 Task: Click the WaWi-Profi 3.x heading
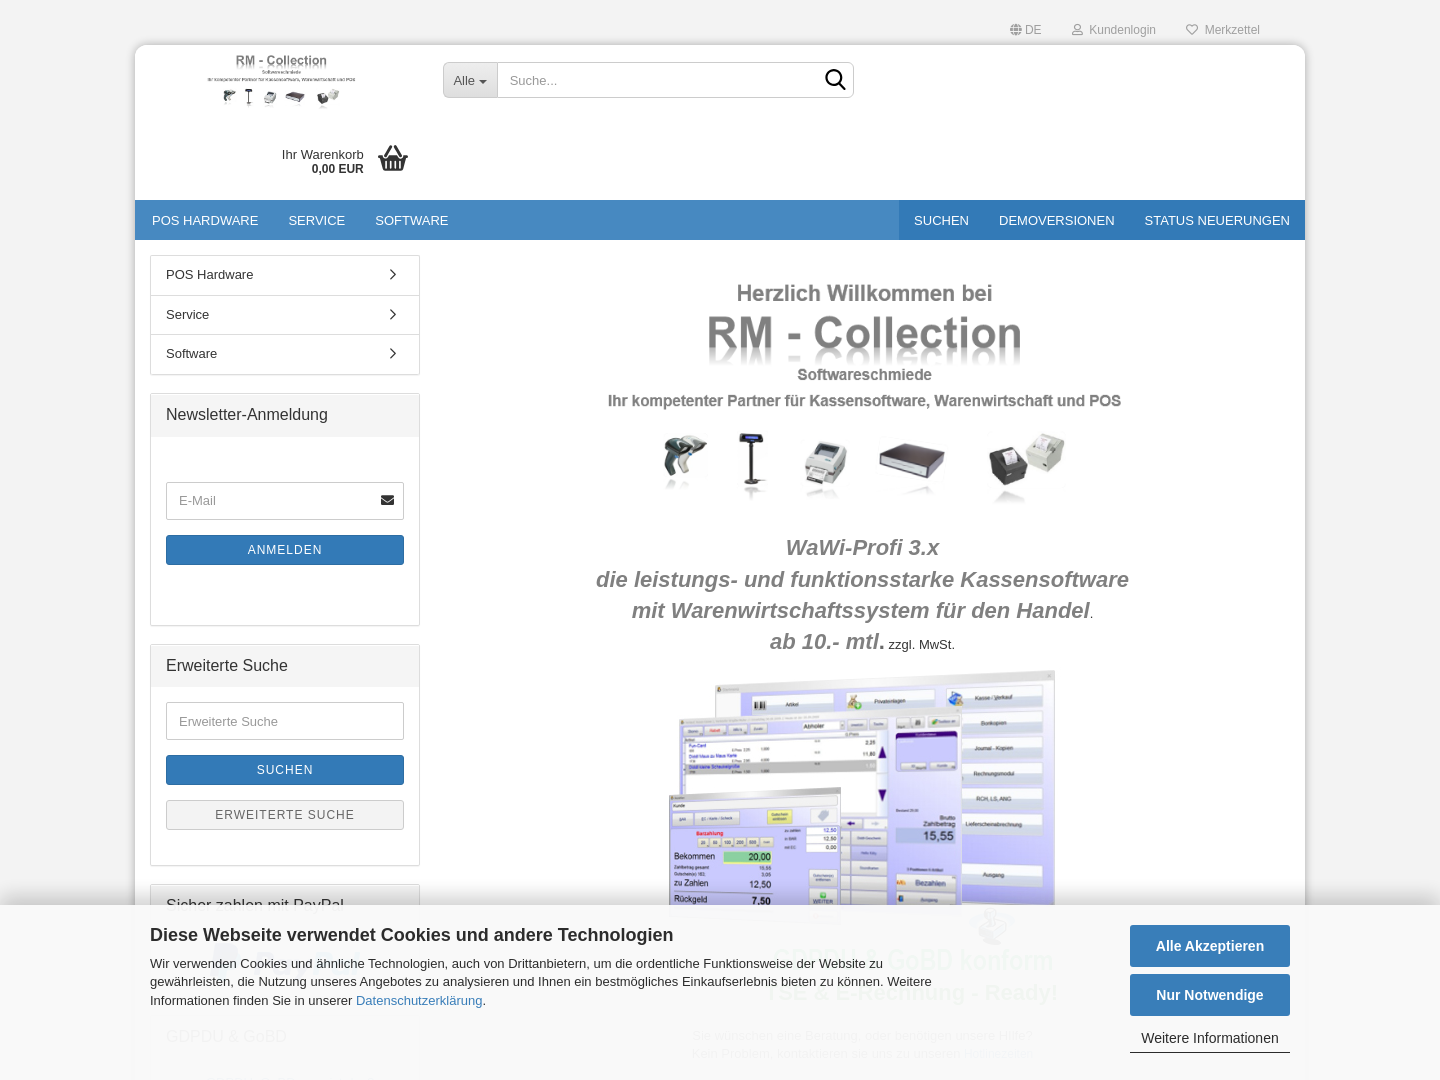(x=862, y=548)
